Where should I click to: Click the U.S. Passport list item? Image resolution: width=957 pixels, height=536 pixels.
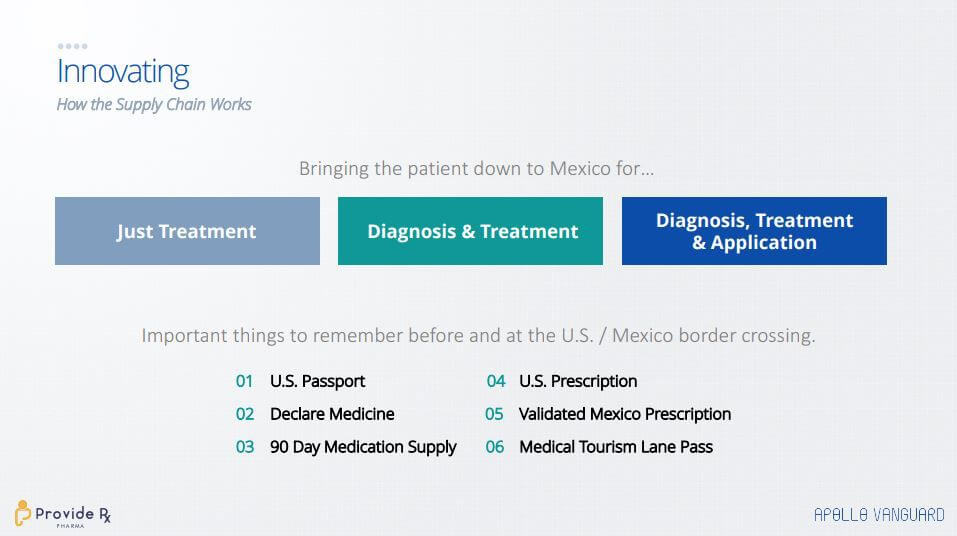click(317, 382)
